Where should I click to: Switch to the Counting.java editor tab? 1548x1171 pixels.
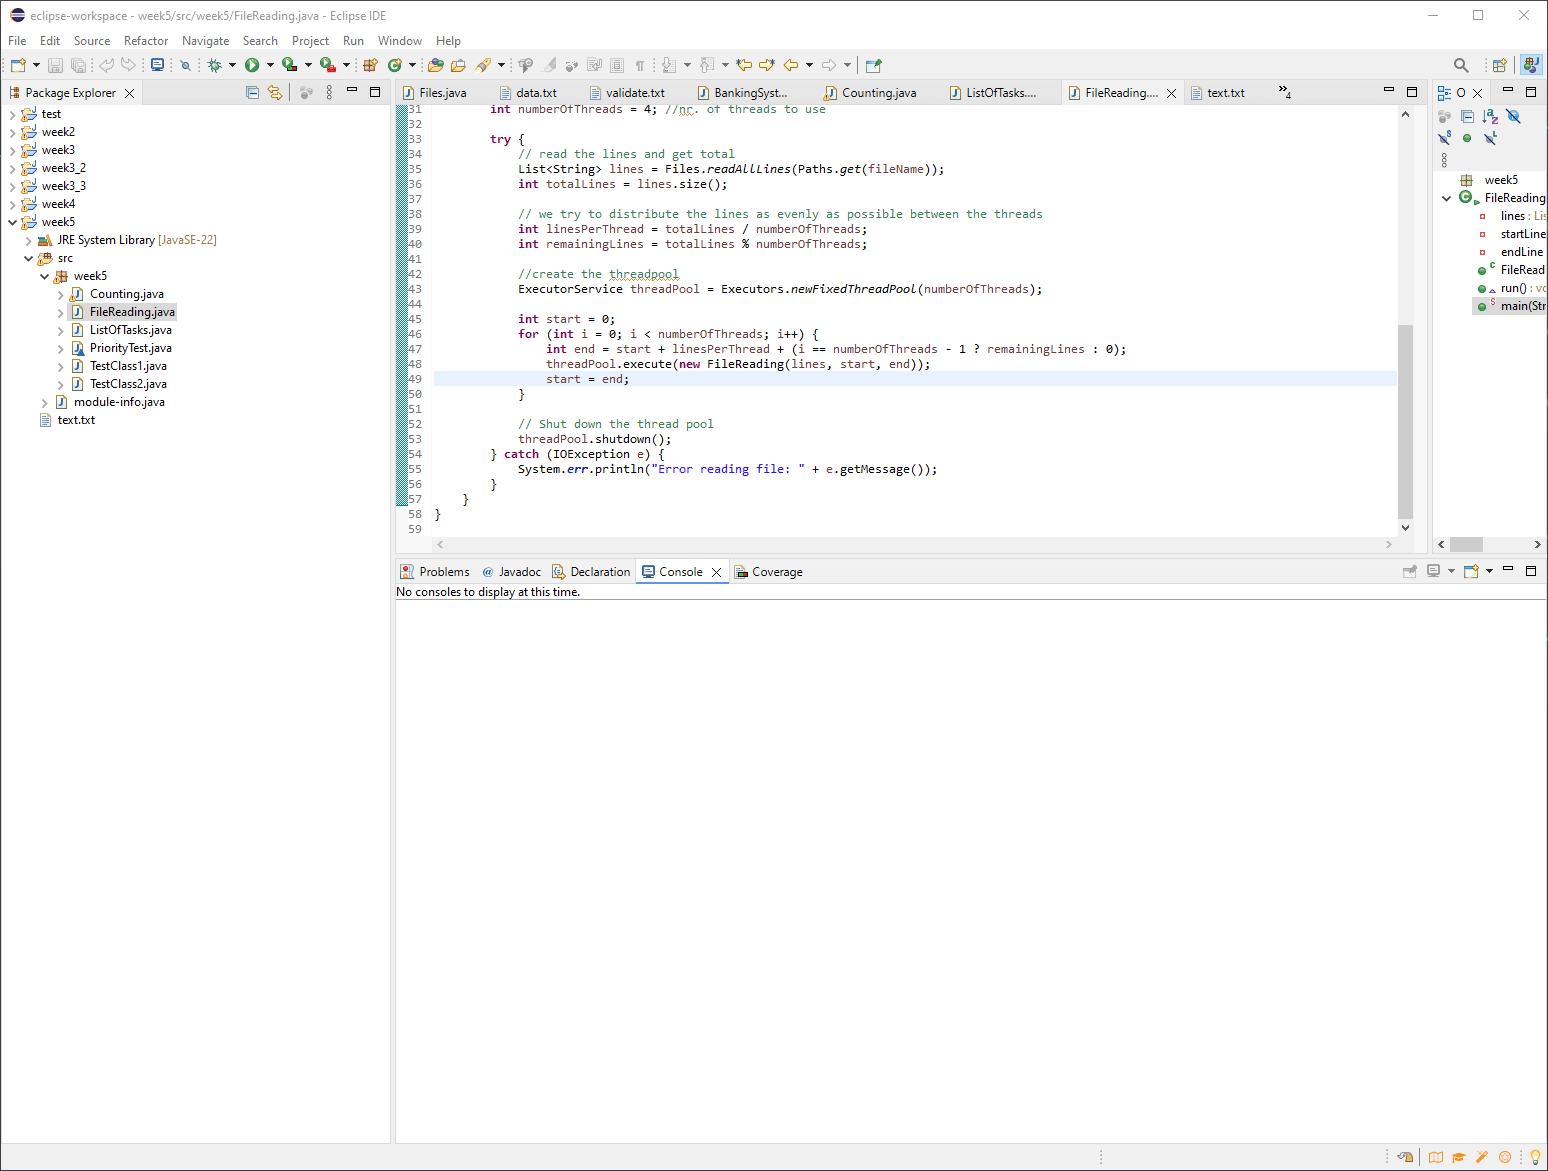(x=878, y=93)
